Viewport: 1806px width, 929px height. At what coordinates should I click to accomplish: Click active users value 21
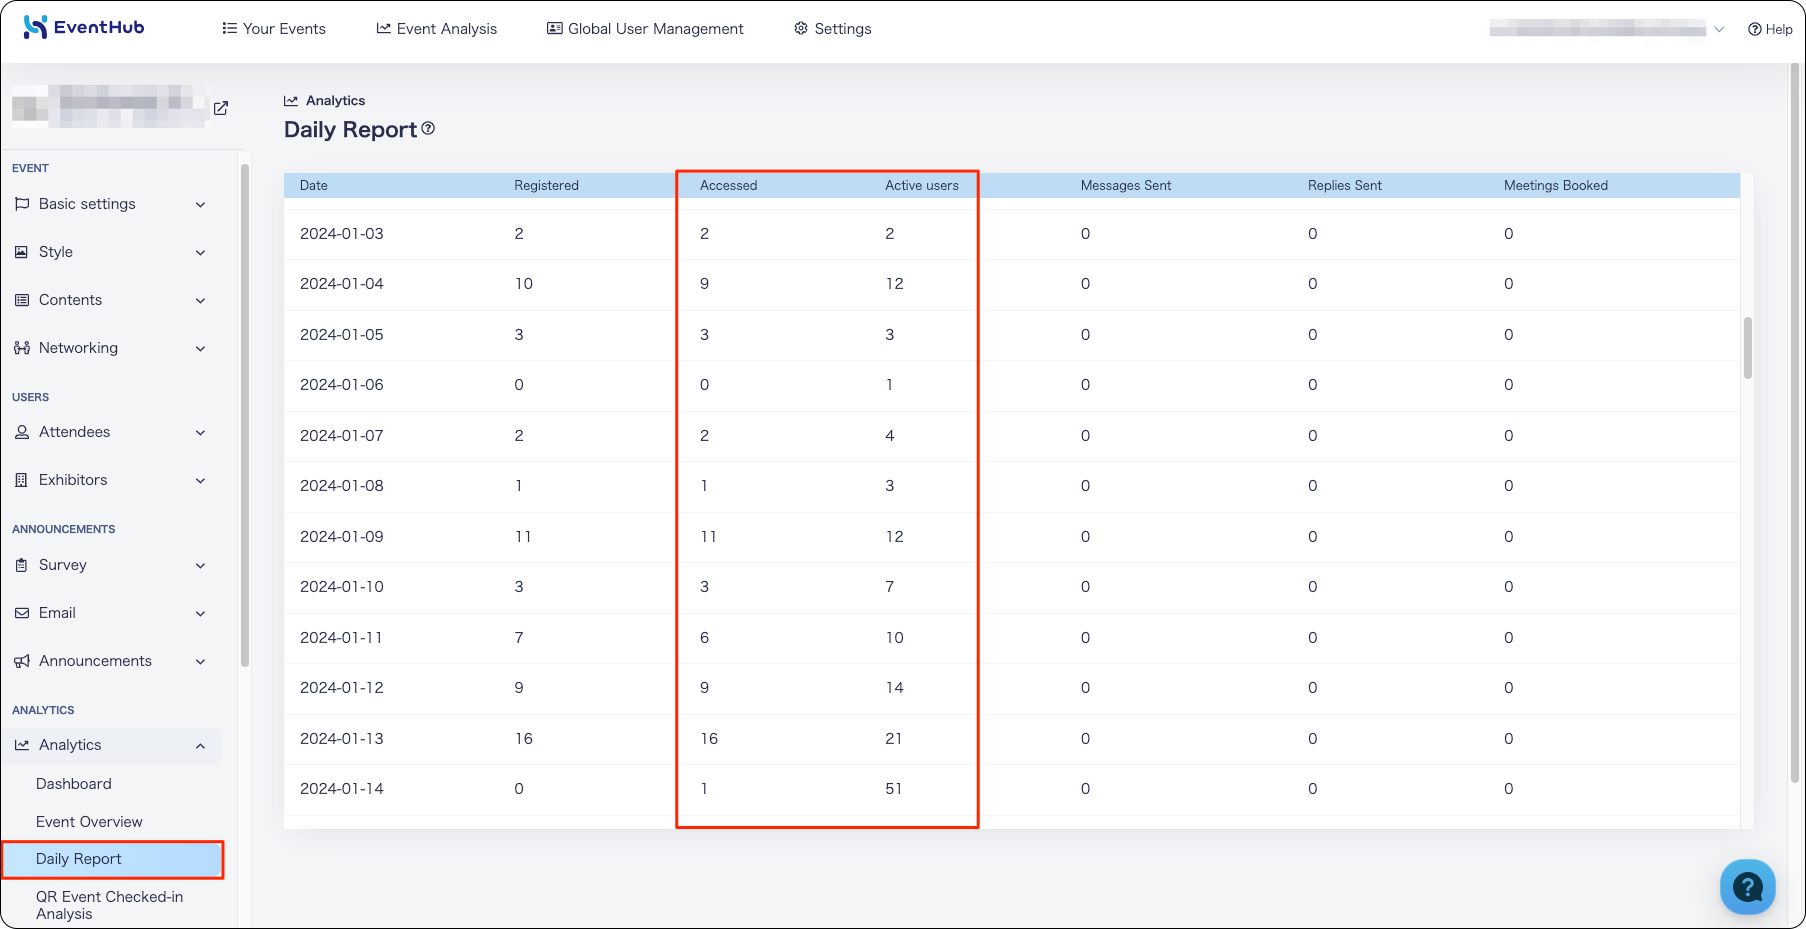[x=894, y=739]
